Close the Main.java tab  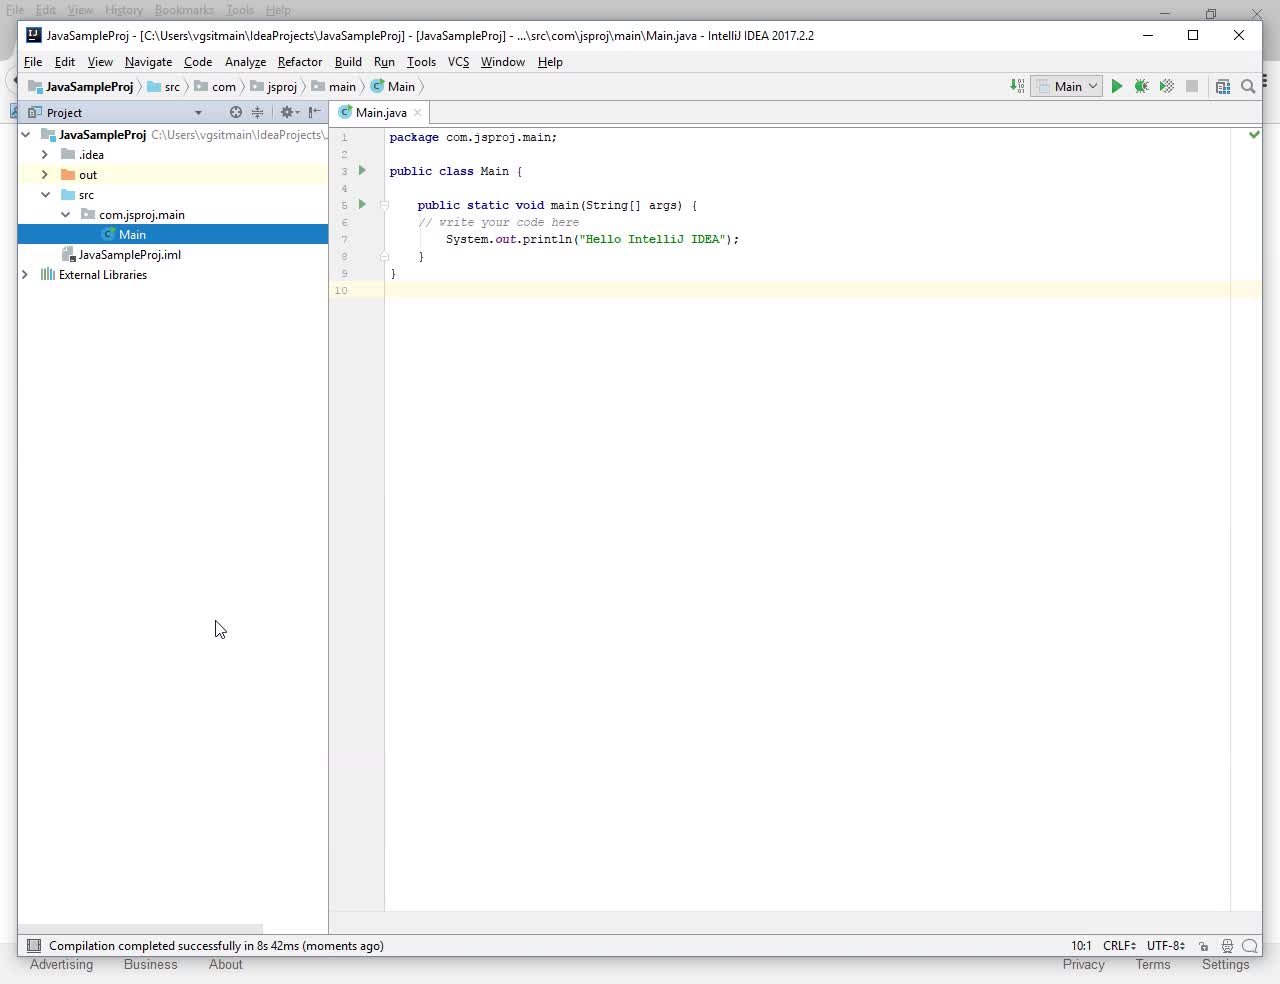tap(418, 112)
